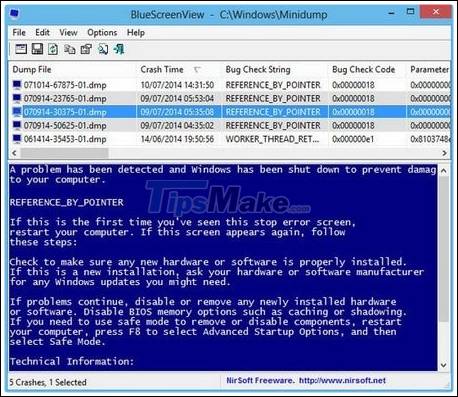The image size is (458, 397).
Task: Click the NirSoft Freeware status text
Action: click(x=260, y=380)
